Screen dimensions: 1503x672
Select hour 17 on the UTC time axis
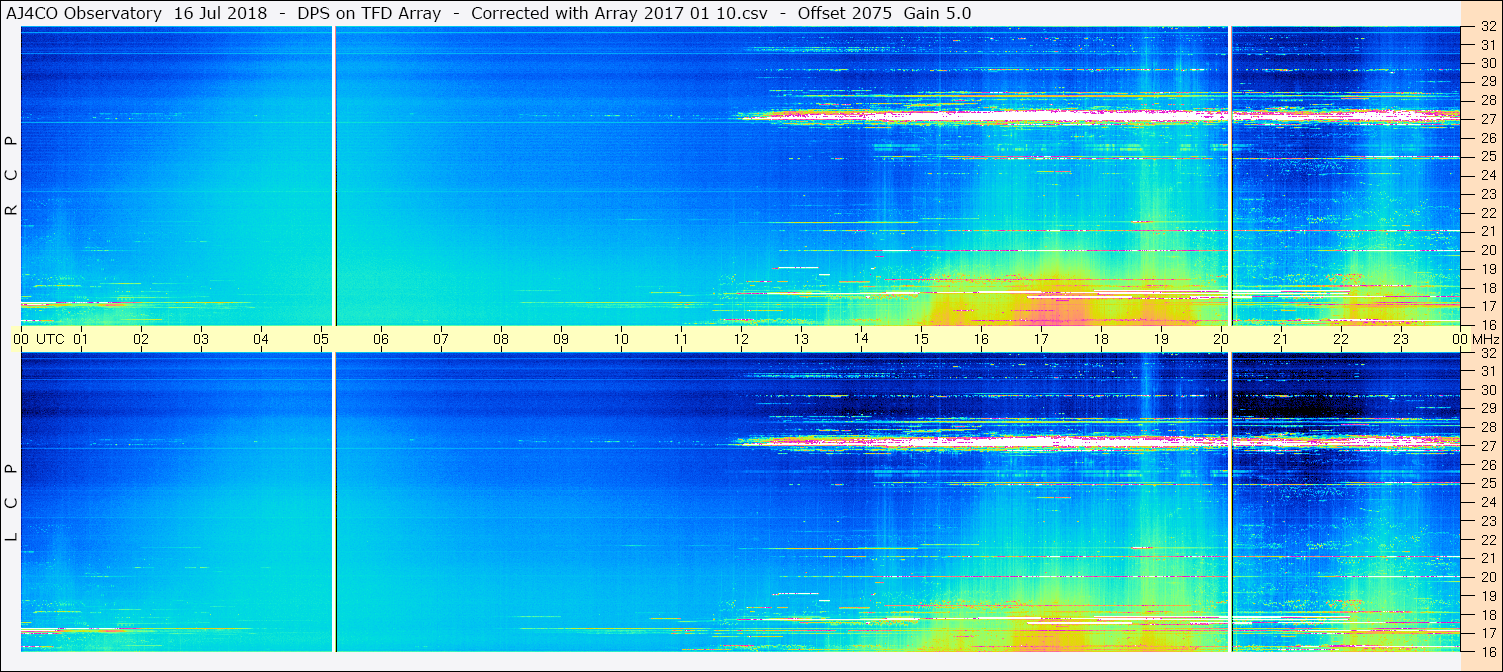pos(1041,339)
